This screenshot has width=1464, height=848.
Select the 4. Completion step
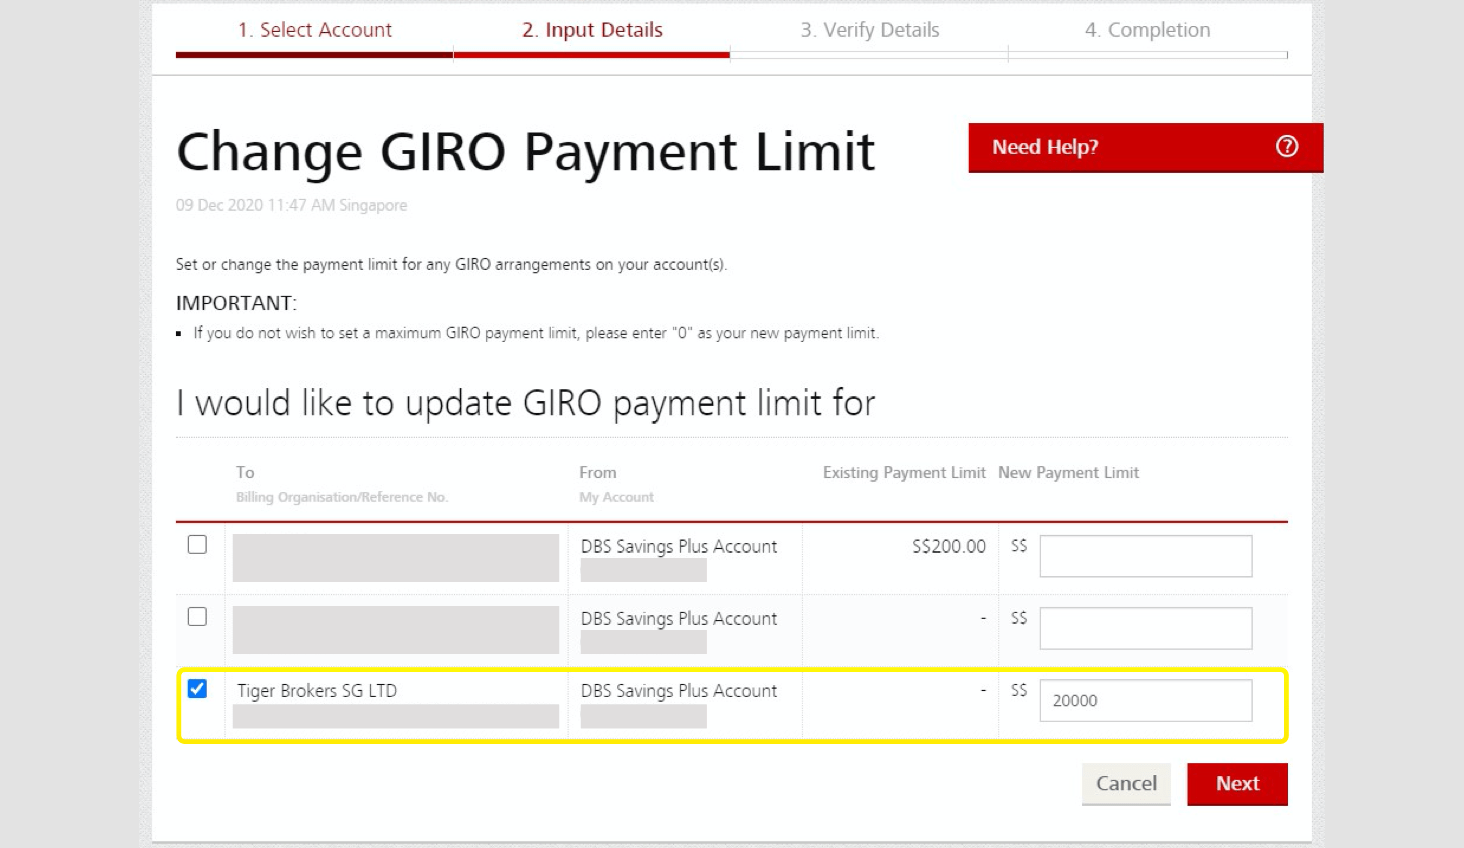(1147, 30)
